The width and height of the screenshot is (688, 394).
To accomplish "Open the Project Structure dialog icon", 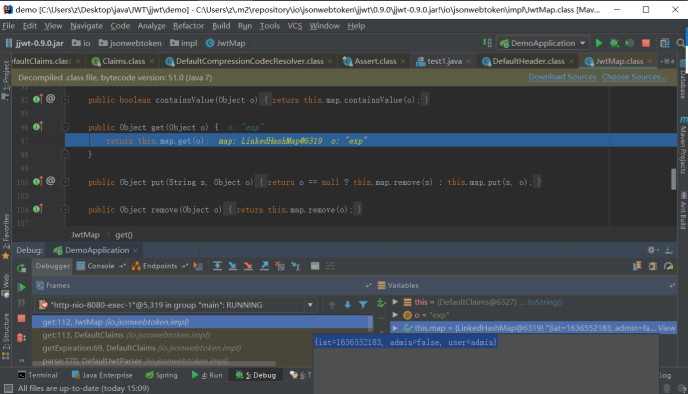I will 665,43.
